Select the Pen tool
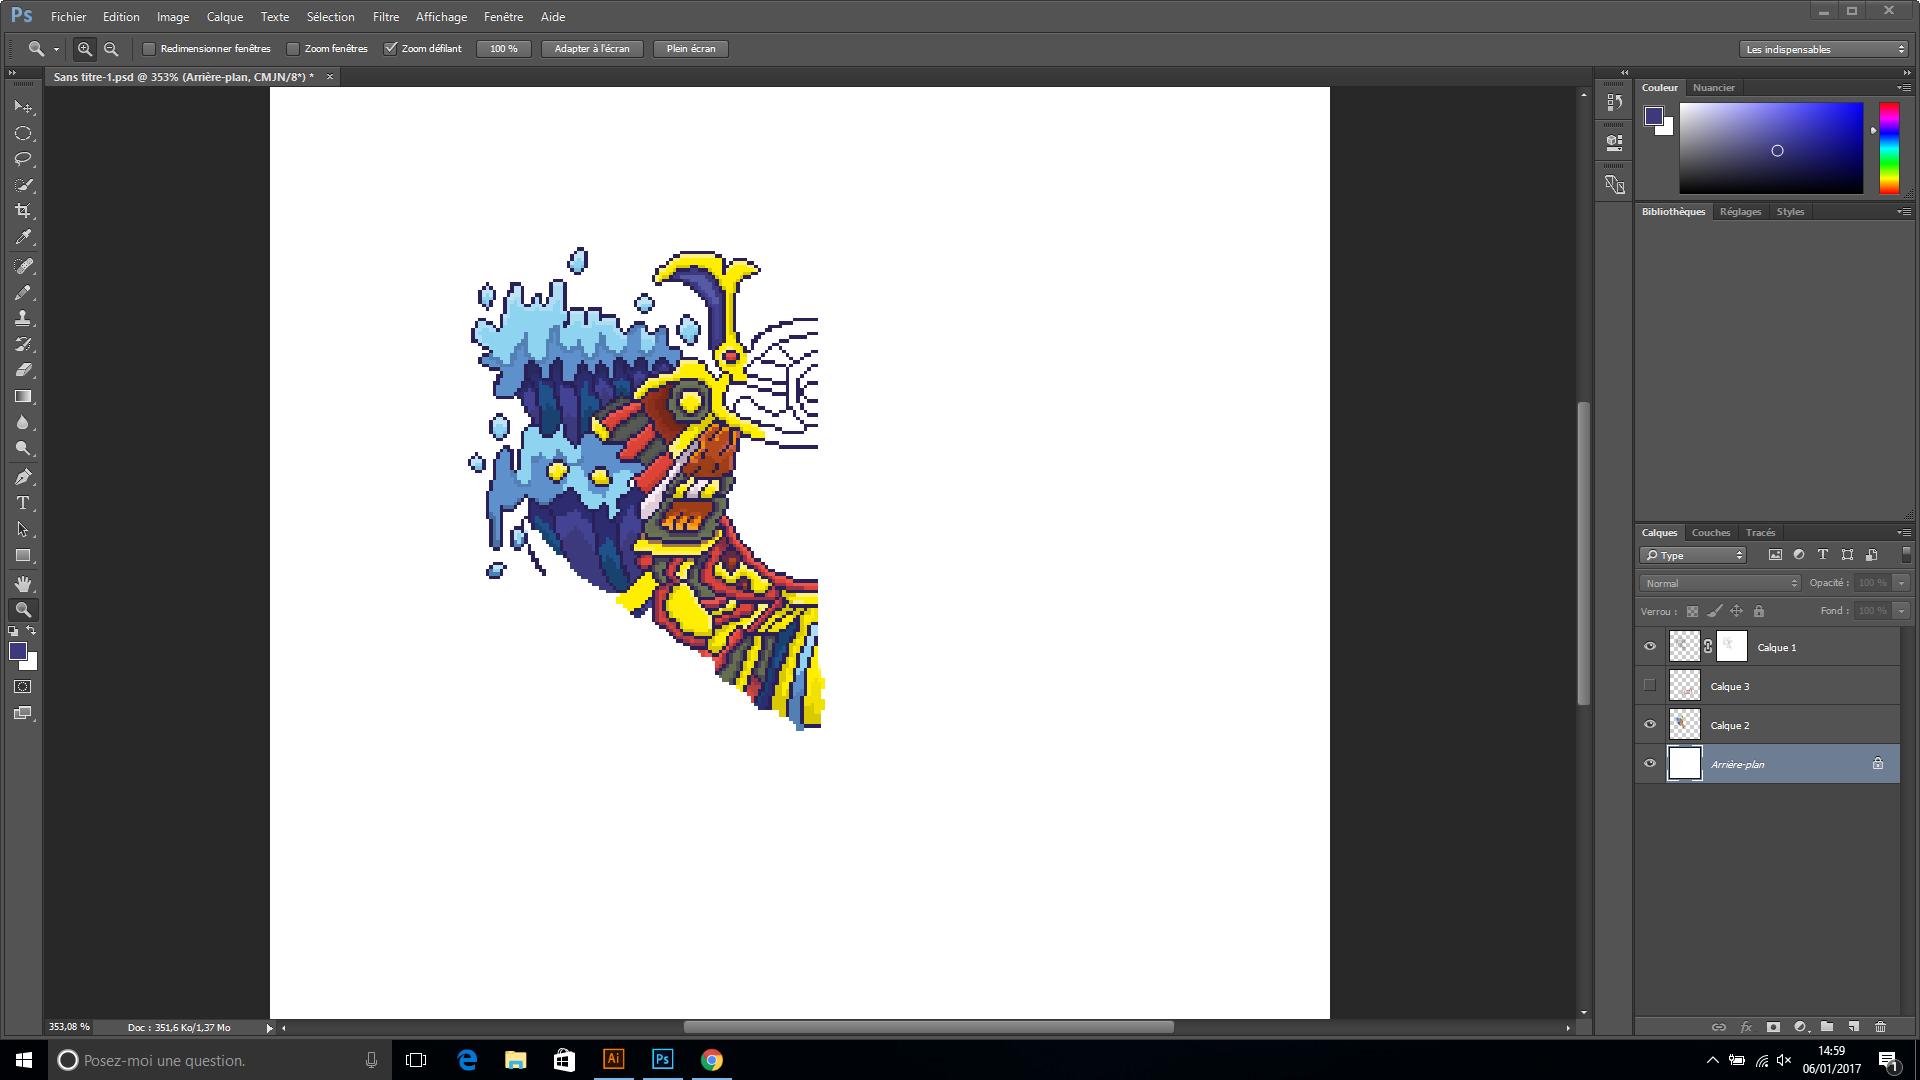The image size is (1920, 1080). tap(23, 477)
